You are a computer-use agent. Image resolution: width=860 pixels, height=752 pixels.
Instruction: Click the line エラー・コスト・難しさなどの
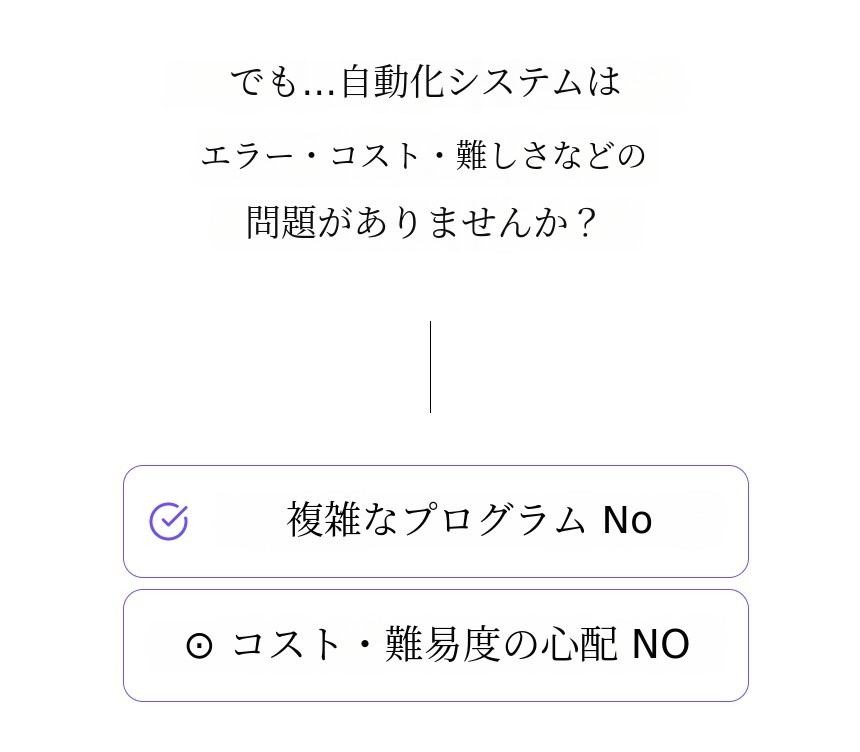pyautogui.click(x=423, y=156)
